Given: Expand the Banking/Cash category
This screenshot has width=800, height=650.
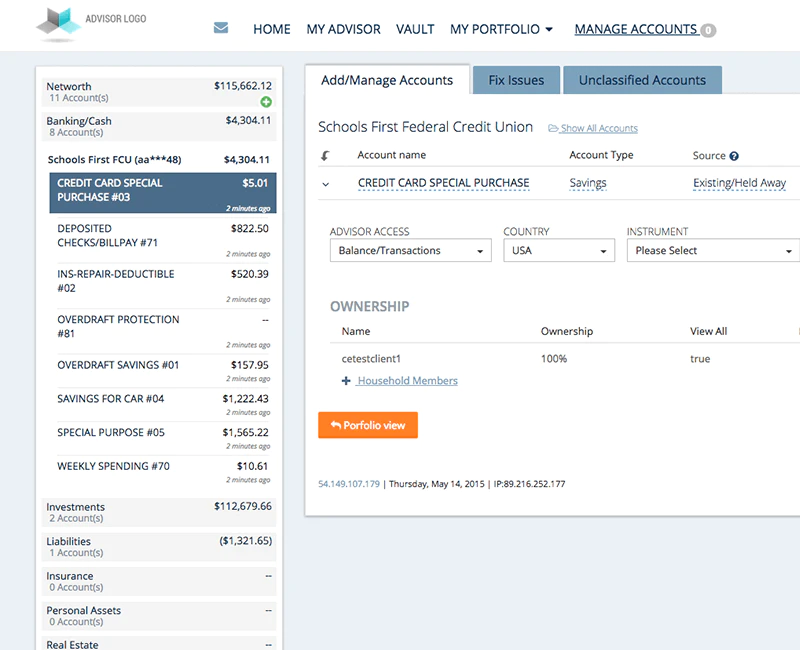Looking at the screenshot, I should 159,127.
